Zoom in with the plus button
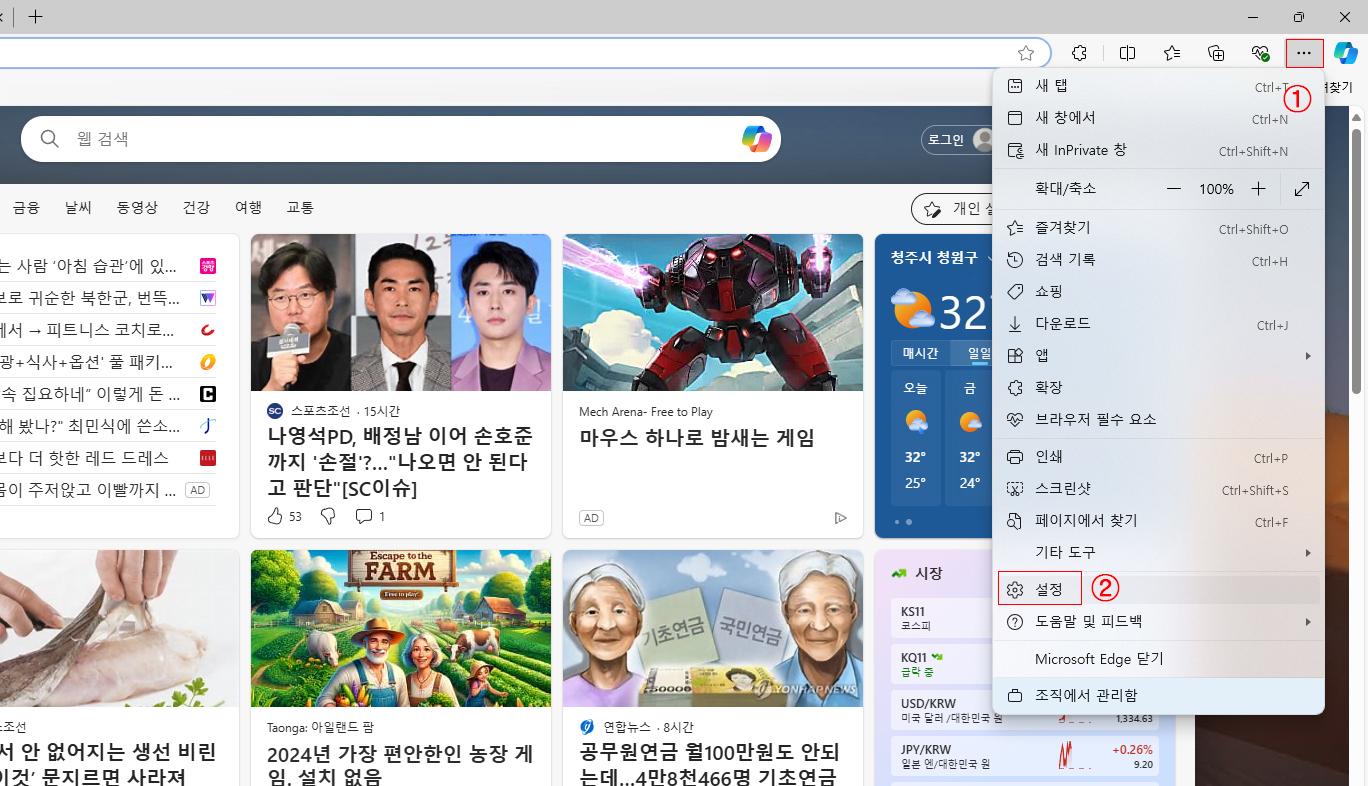This screenshot has width=1368, height=786. [1259, 189]
